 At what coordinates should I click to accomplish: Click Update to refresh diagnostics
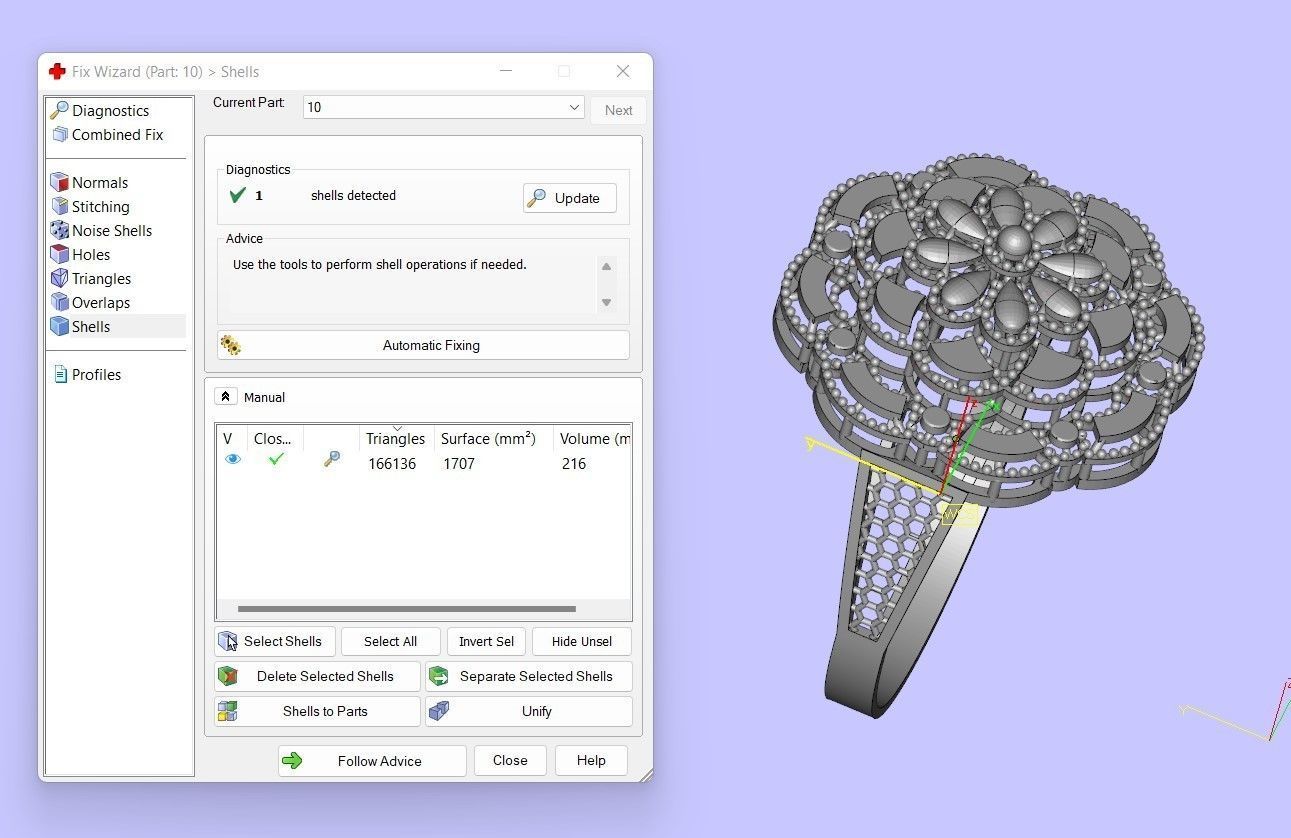[x=570, y=198]
